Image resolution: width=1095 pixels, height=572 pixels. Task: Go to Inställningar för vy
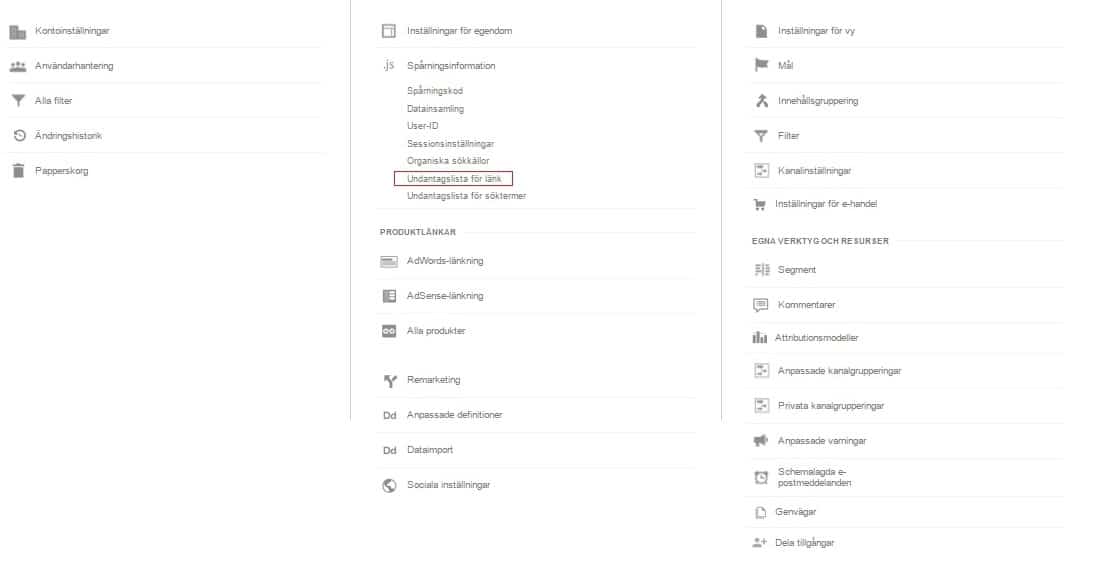pyautogui.click(x=816, y=31)
